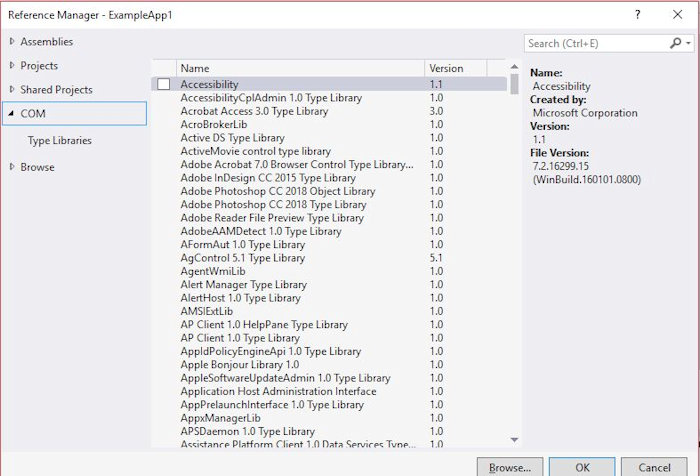Select Application Host Administration Interface
Screen dimensions: 700x476
click(x=329, y=392)
